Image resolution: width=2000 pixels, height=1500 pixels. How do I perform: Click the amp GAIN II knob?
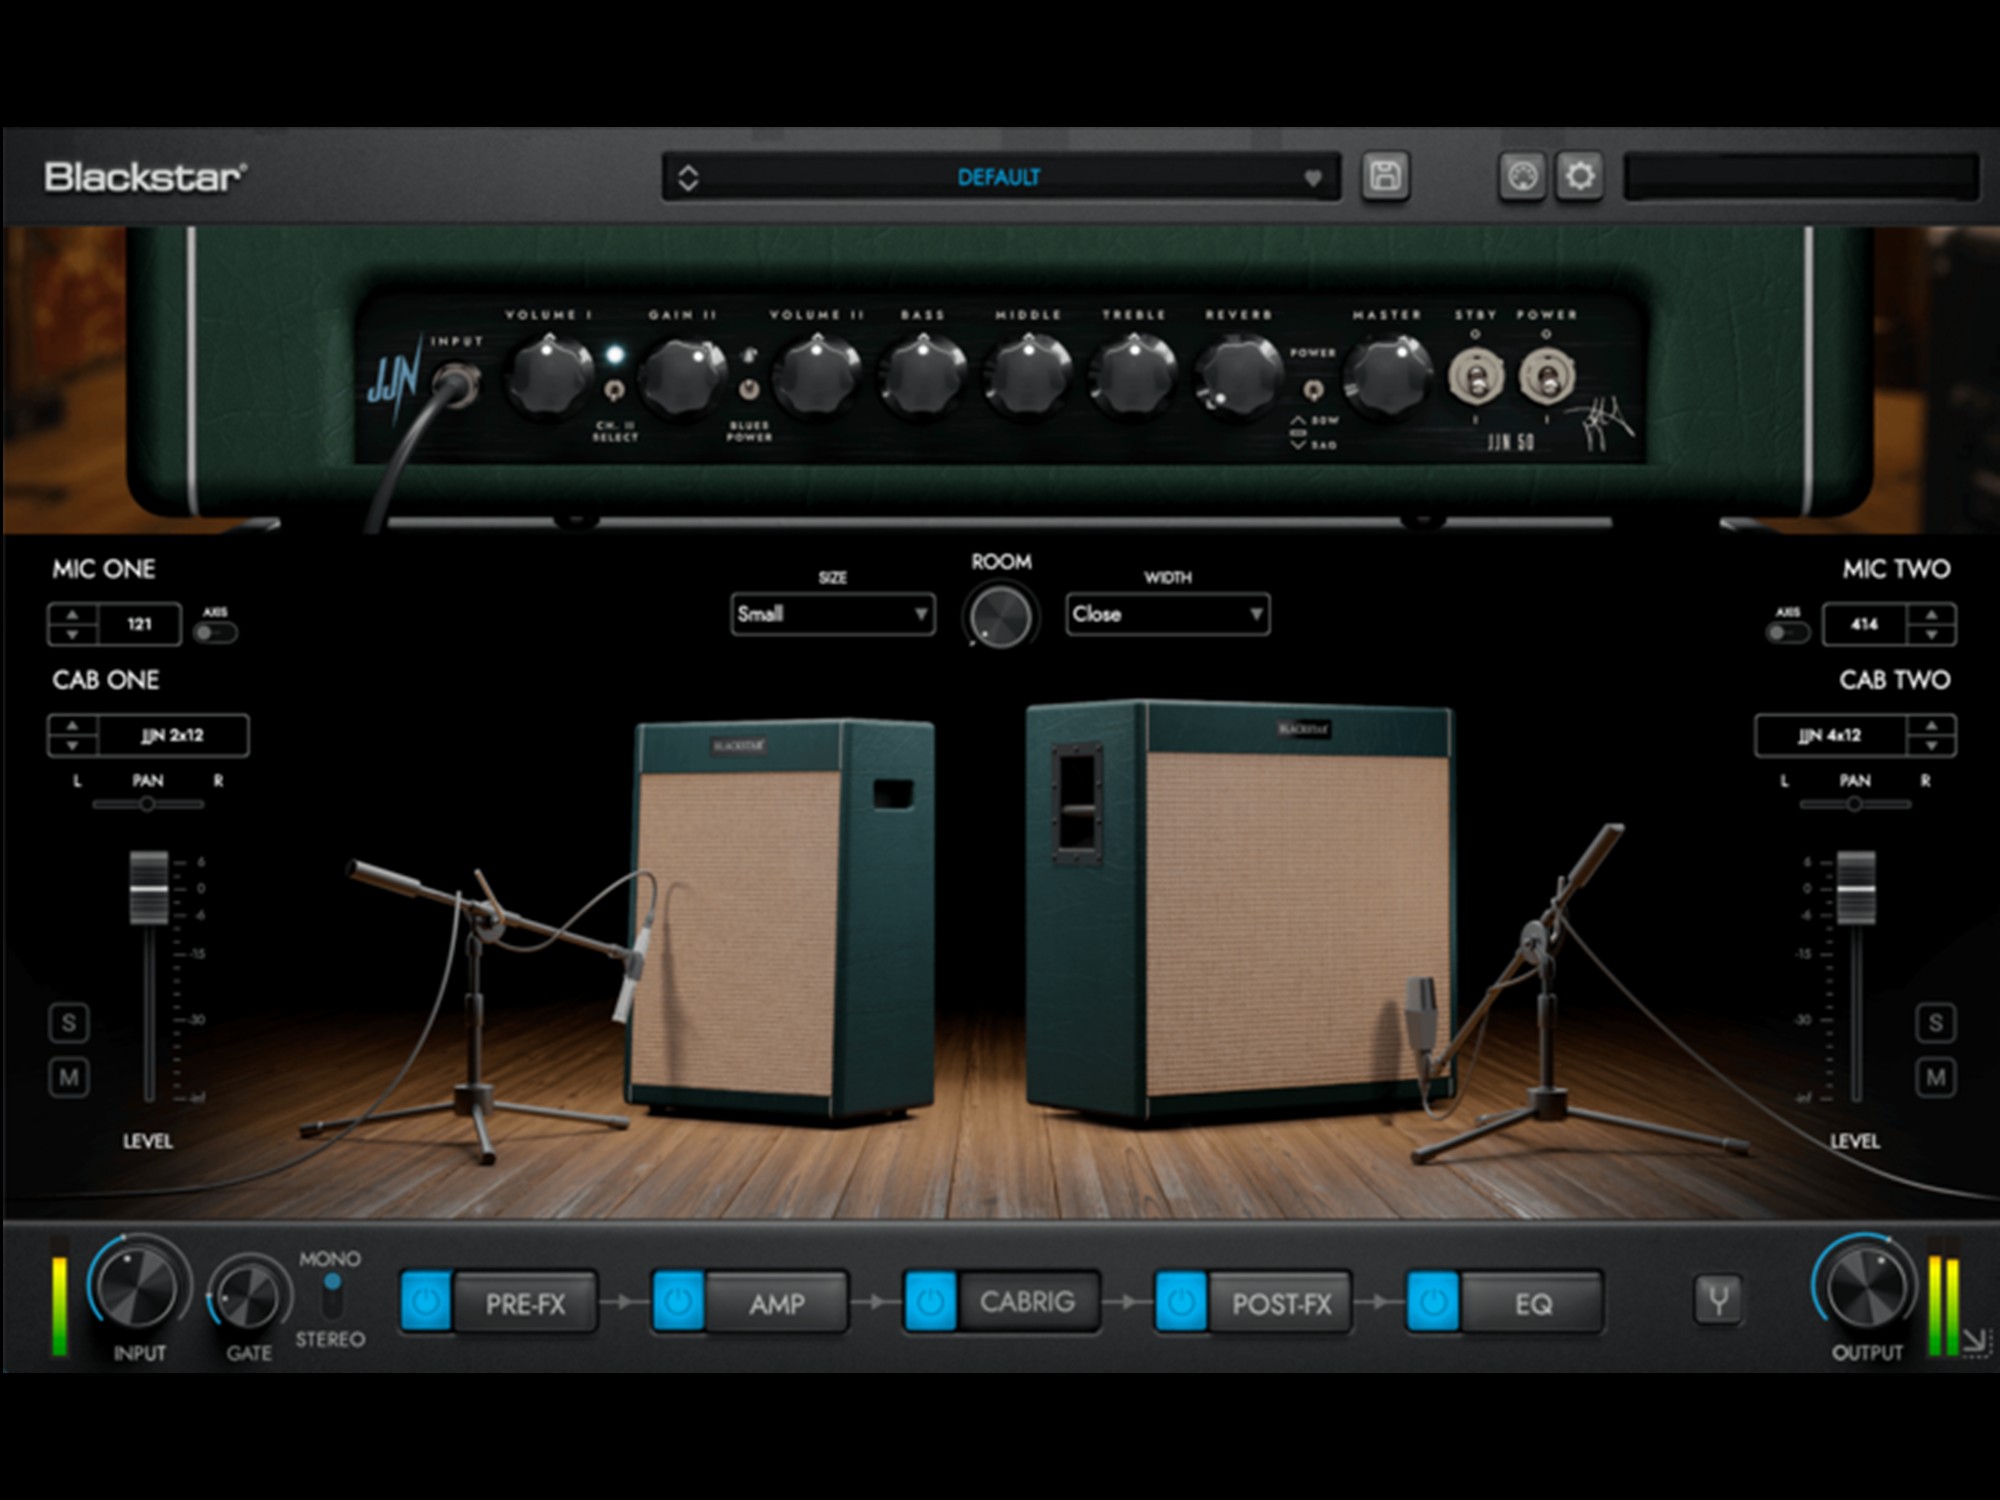coord(683,375)
